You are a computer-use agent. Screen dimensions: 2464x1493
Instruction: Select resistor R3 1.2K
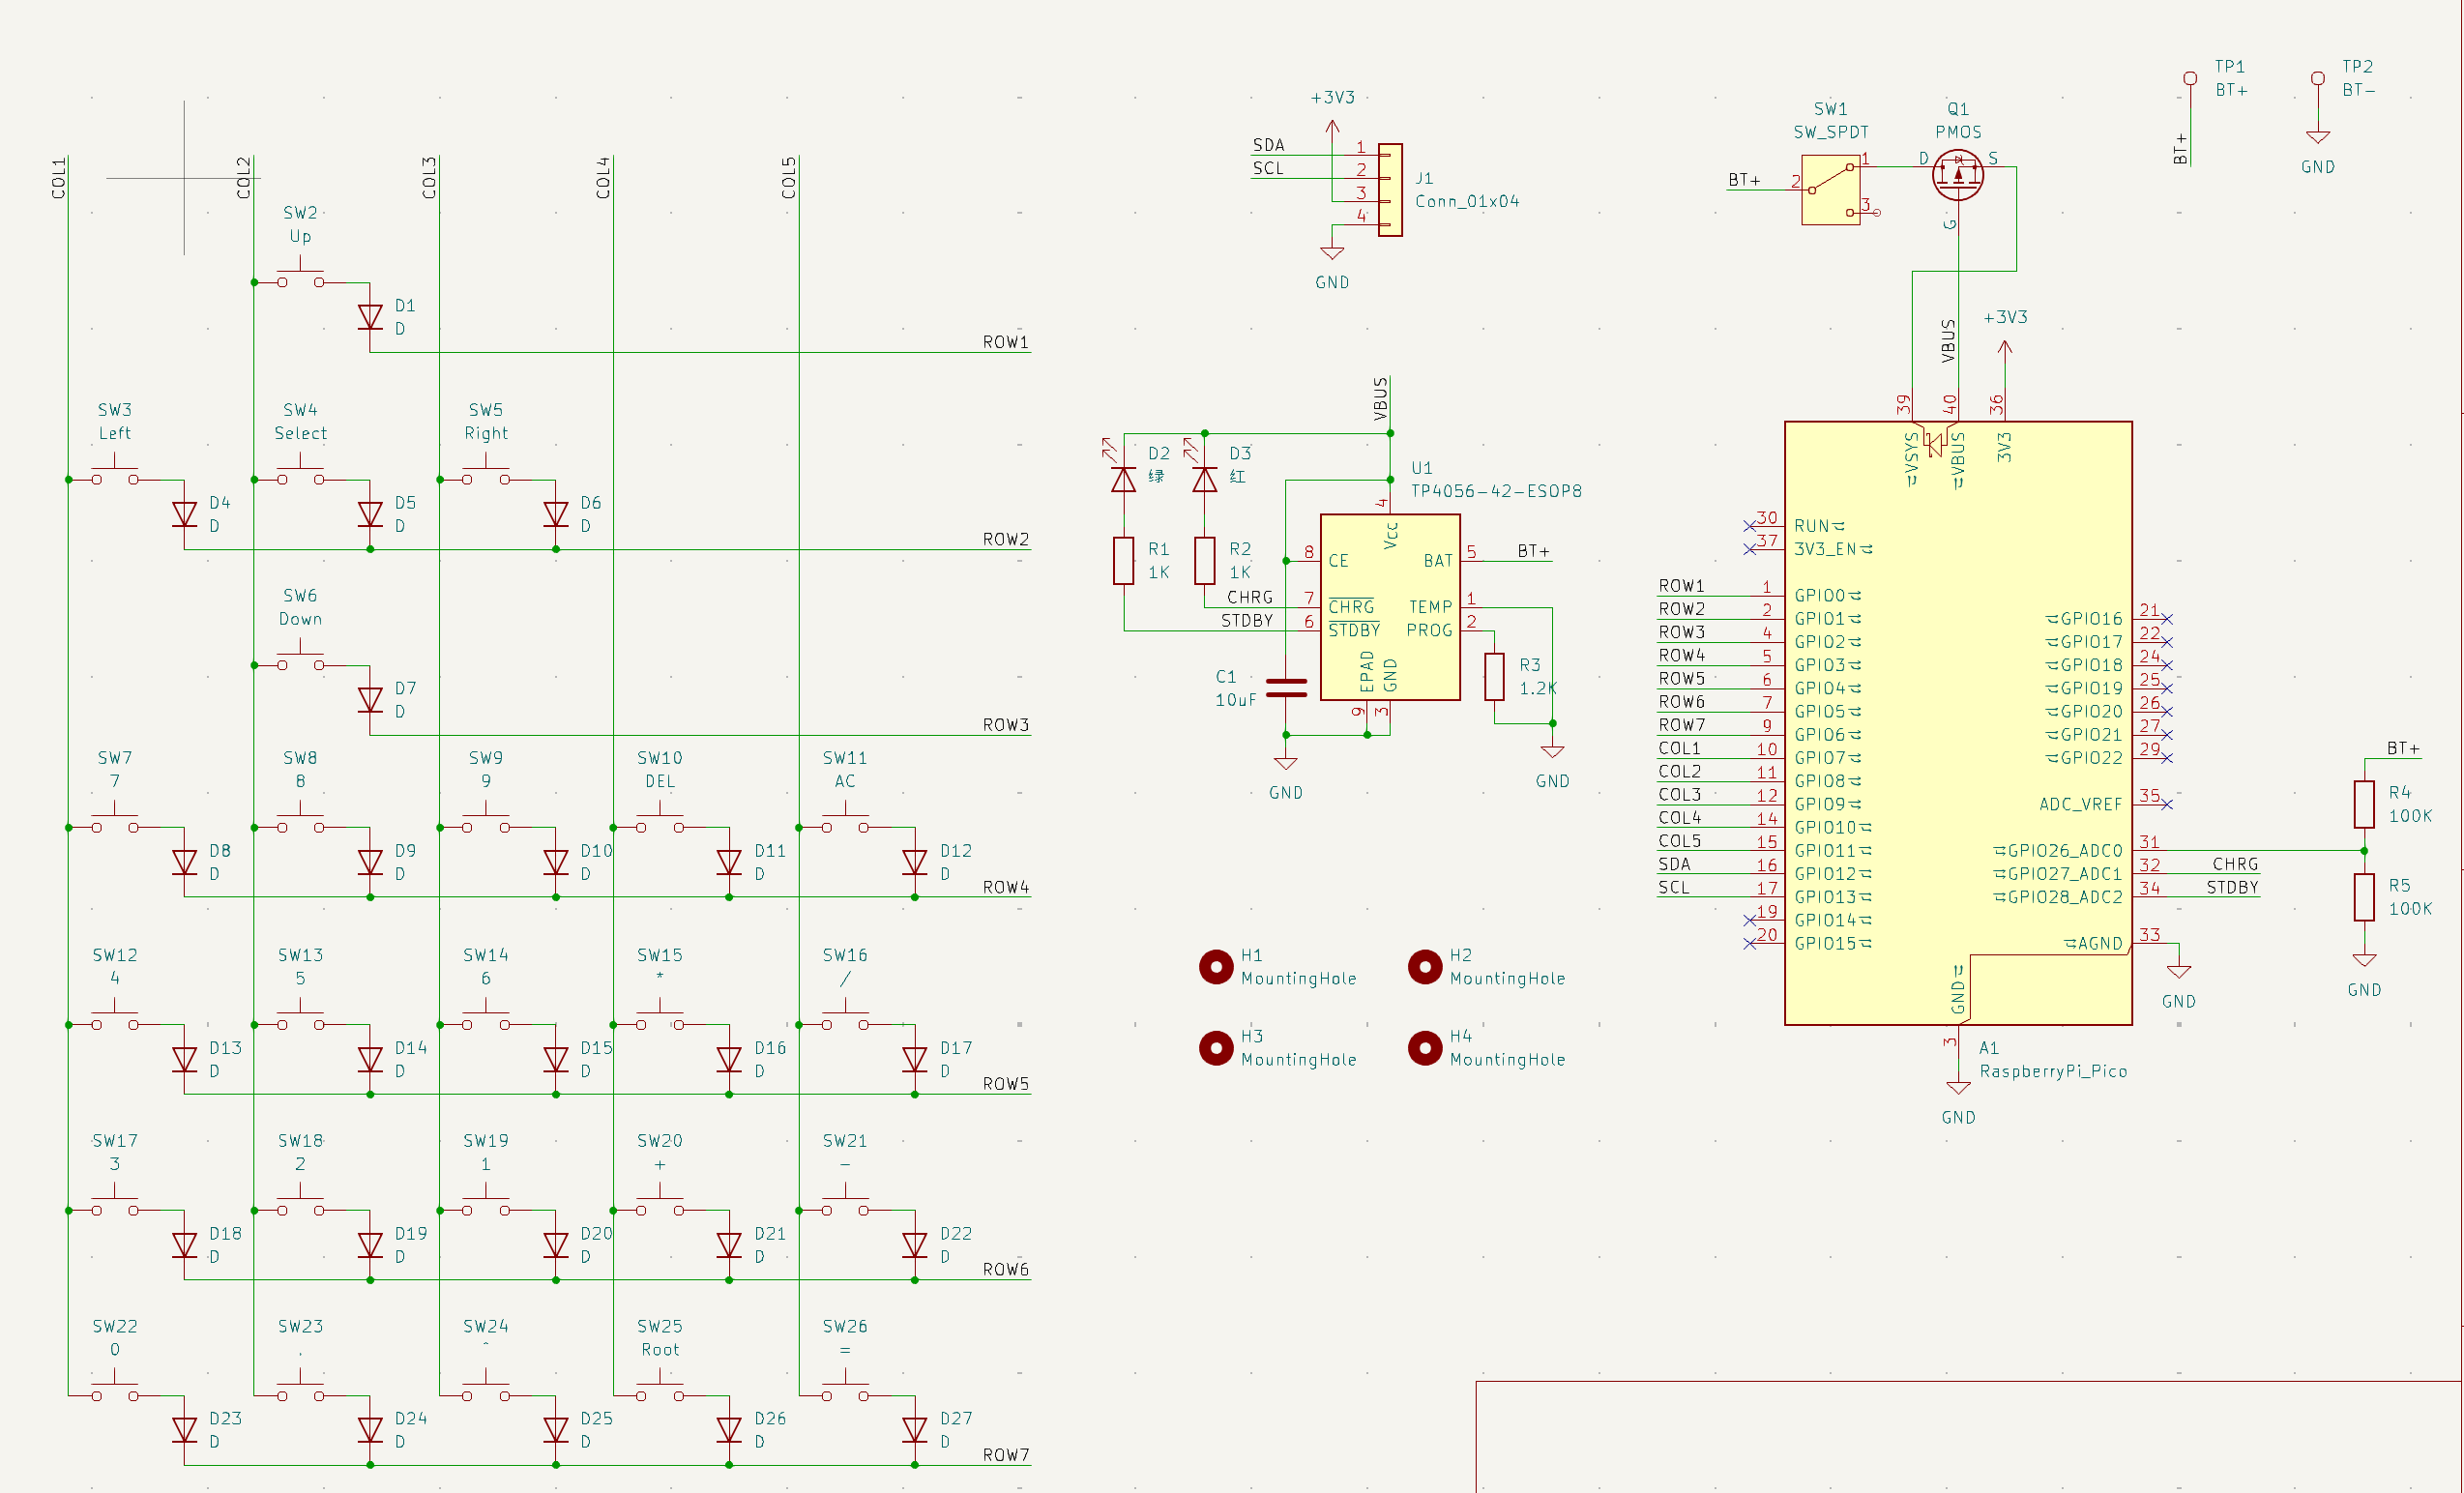tap(1494, 677)
